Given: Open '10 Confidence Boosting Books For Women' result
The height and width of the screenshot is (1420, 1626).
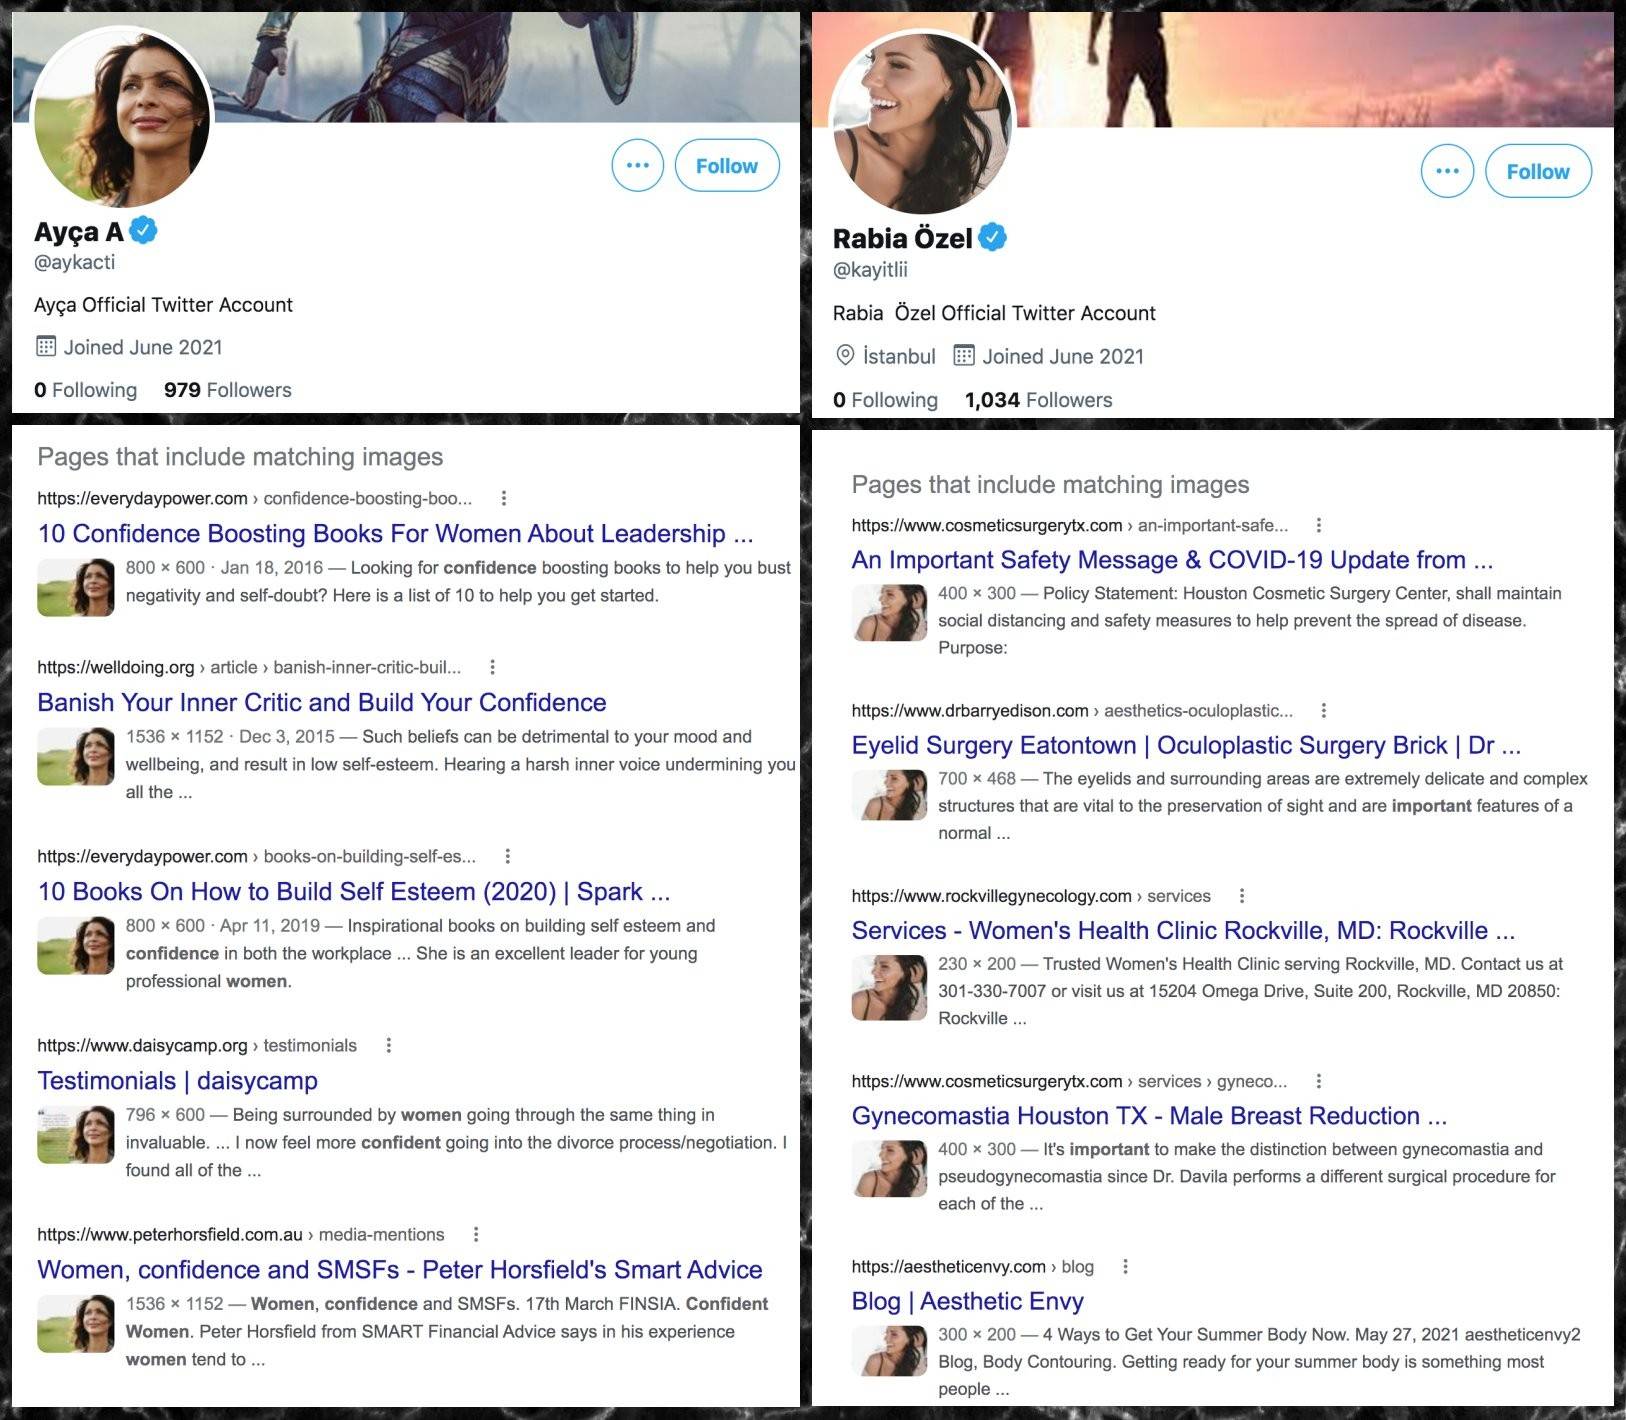Looking at the screenshot, I should 395,533.
